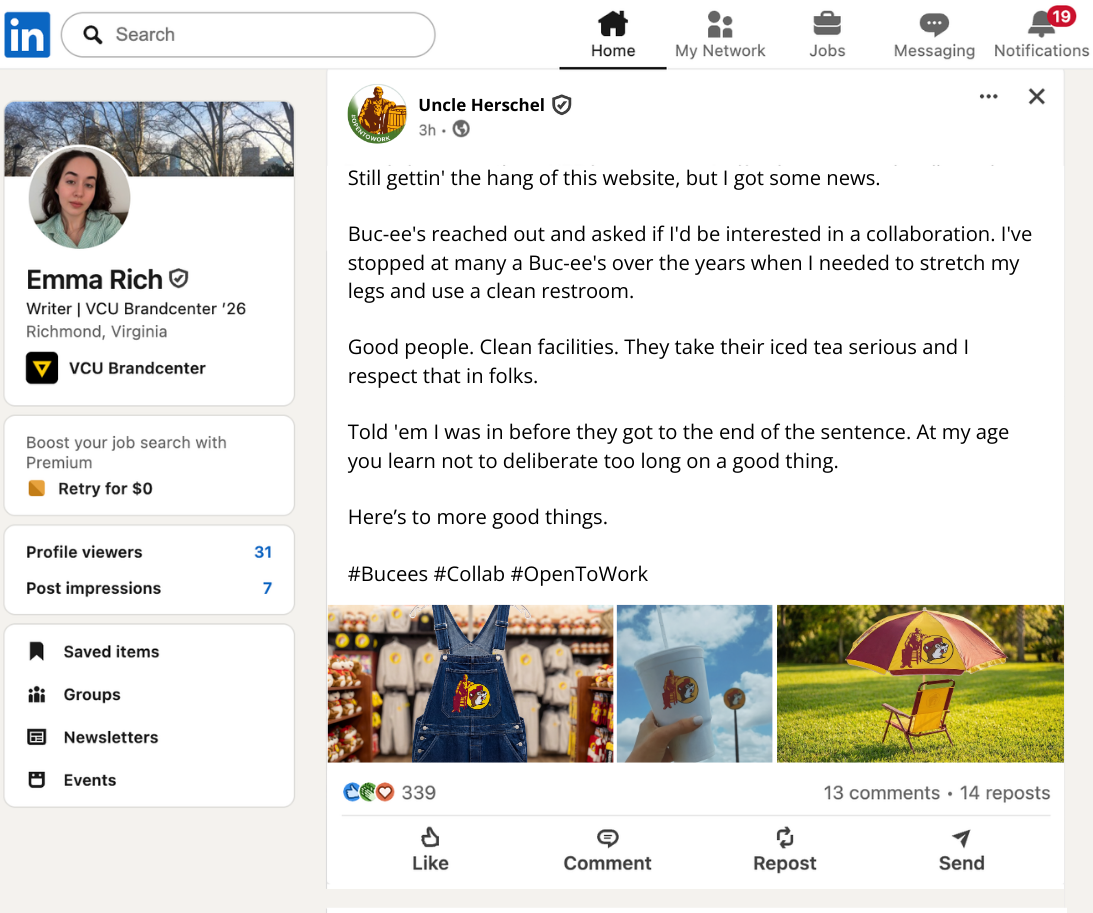Click Emma Rich's verification badge icon
Viewport: 1093px width, 913px height.
[x=179, y=279]
